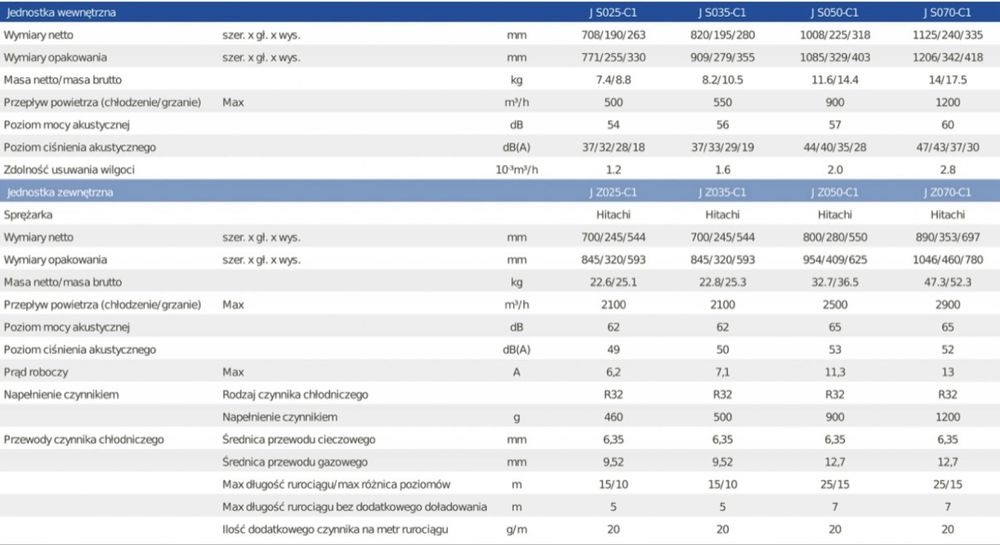1000x545 pixels.
Task: Select outdoor packaging size '954/409/625'
Action: tap(834, 259)
